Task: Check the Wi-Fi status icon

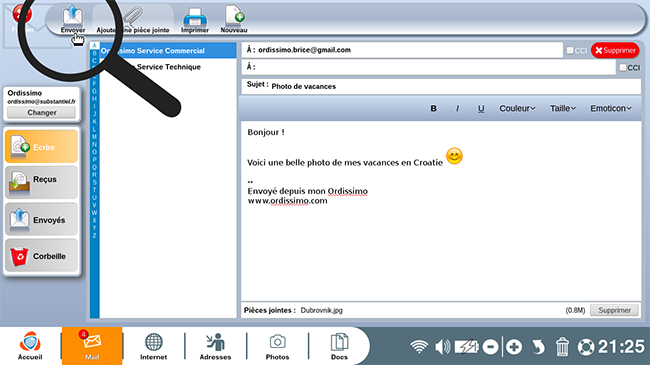Action: pyautogui.click(x=419, y=346)
